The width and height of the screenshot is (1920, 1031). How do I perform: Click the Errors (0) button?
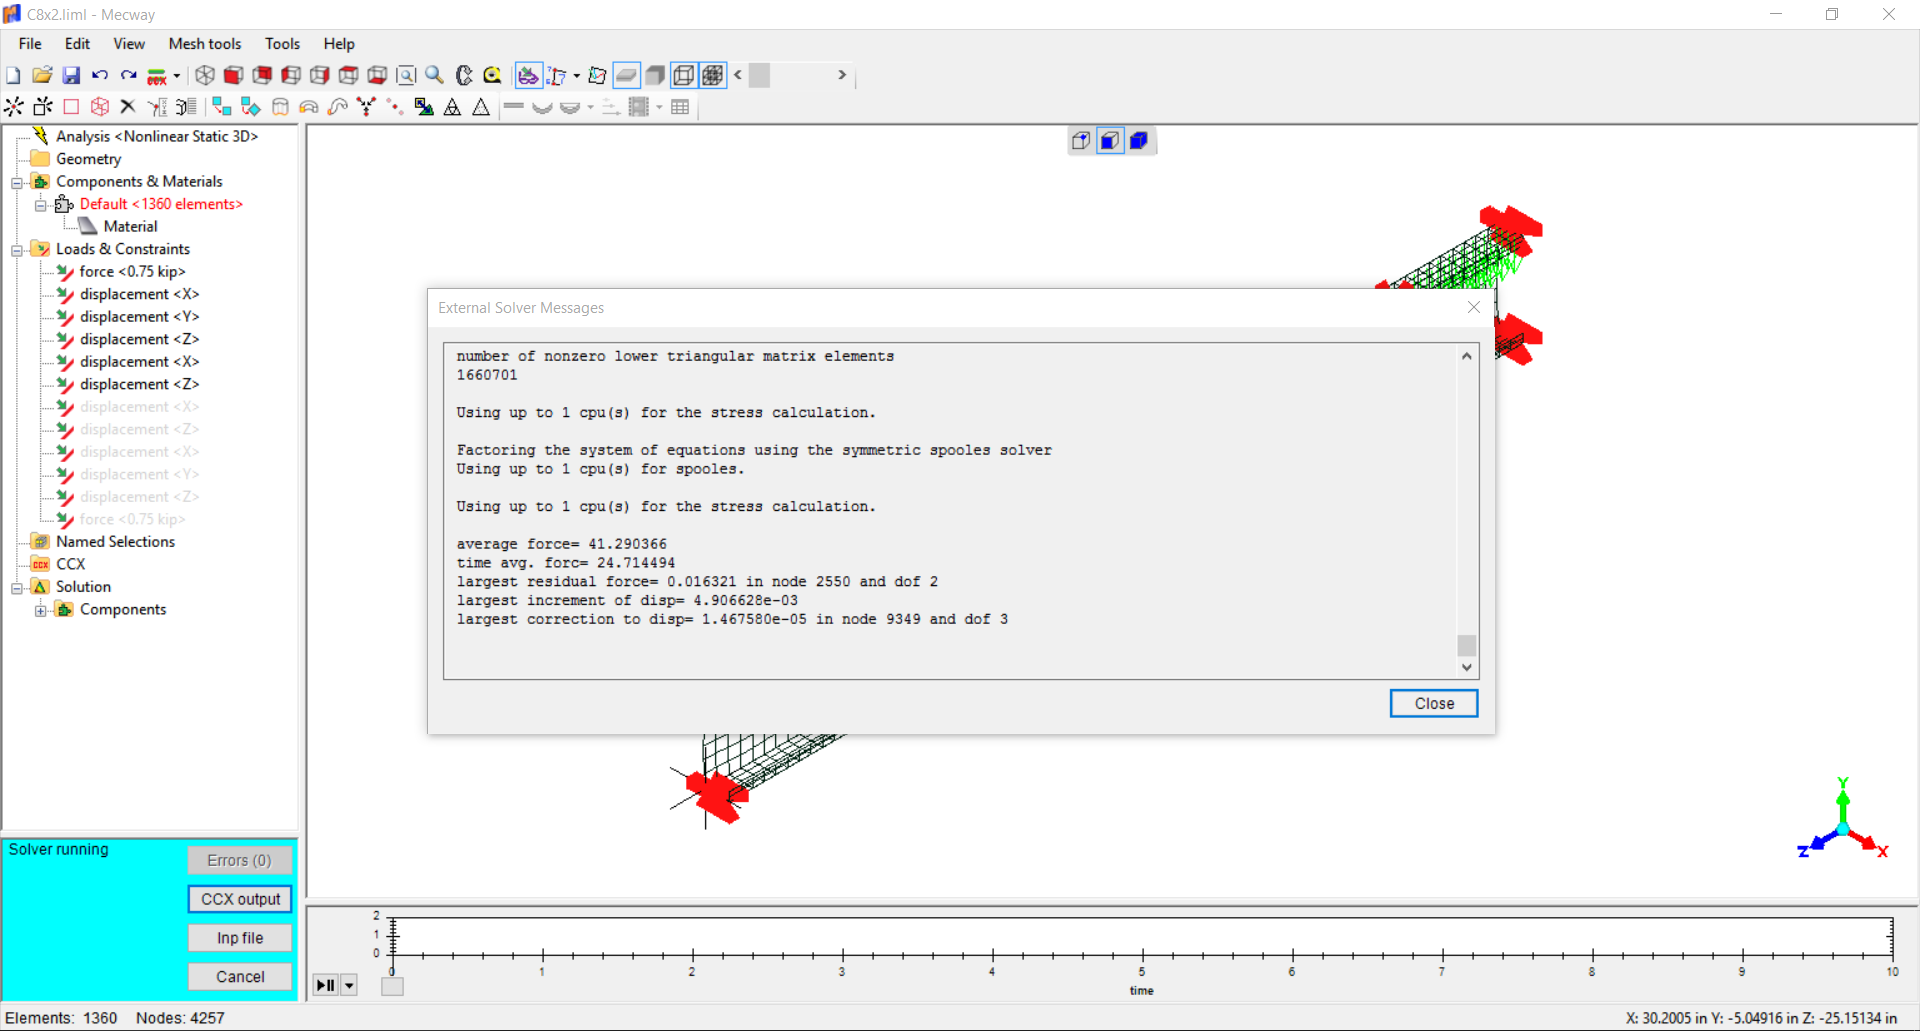pos(240,860)
